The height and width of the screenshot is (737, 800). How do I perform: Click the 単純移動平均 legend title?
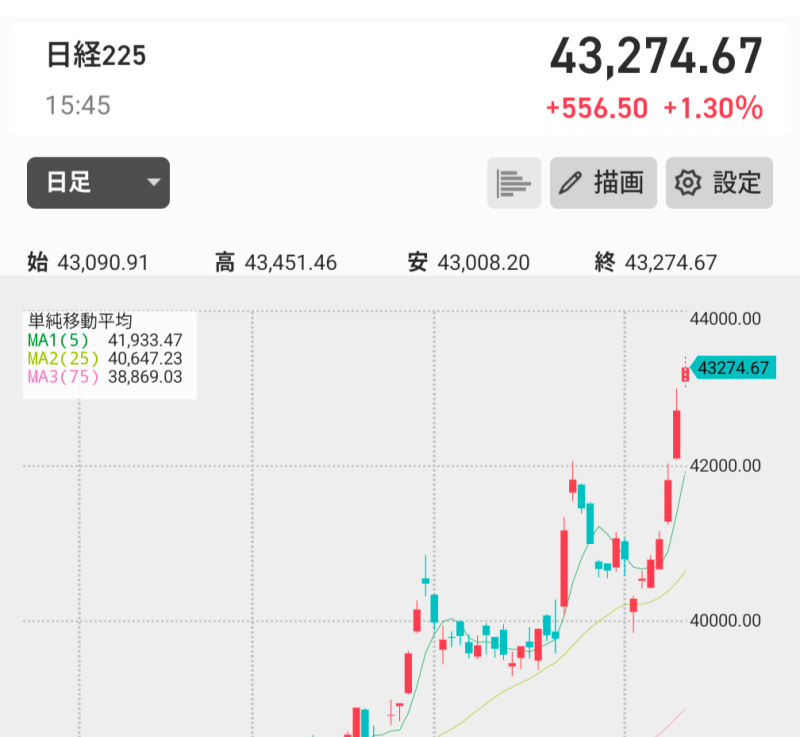click(x=80, y=322)
